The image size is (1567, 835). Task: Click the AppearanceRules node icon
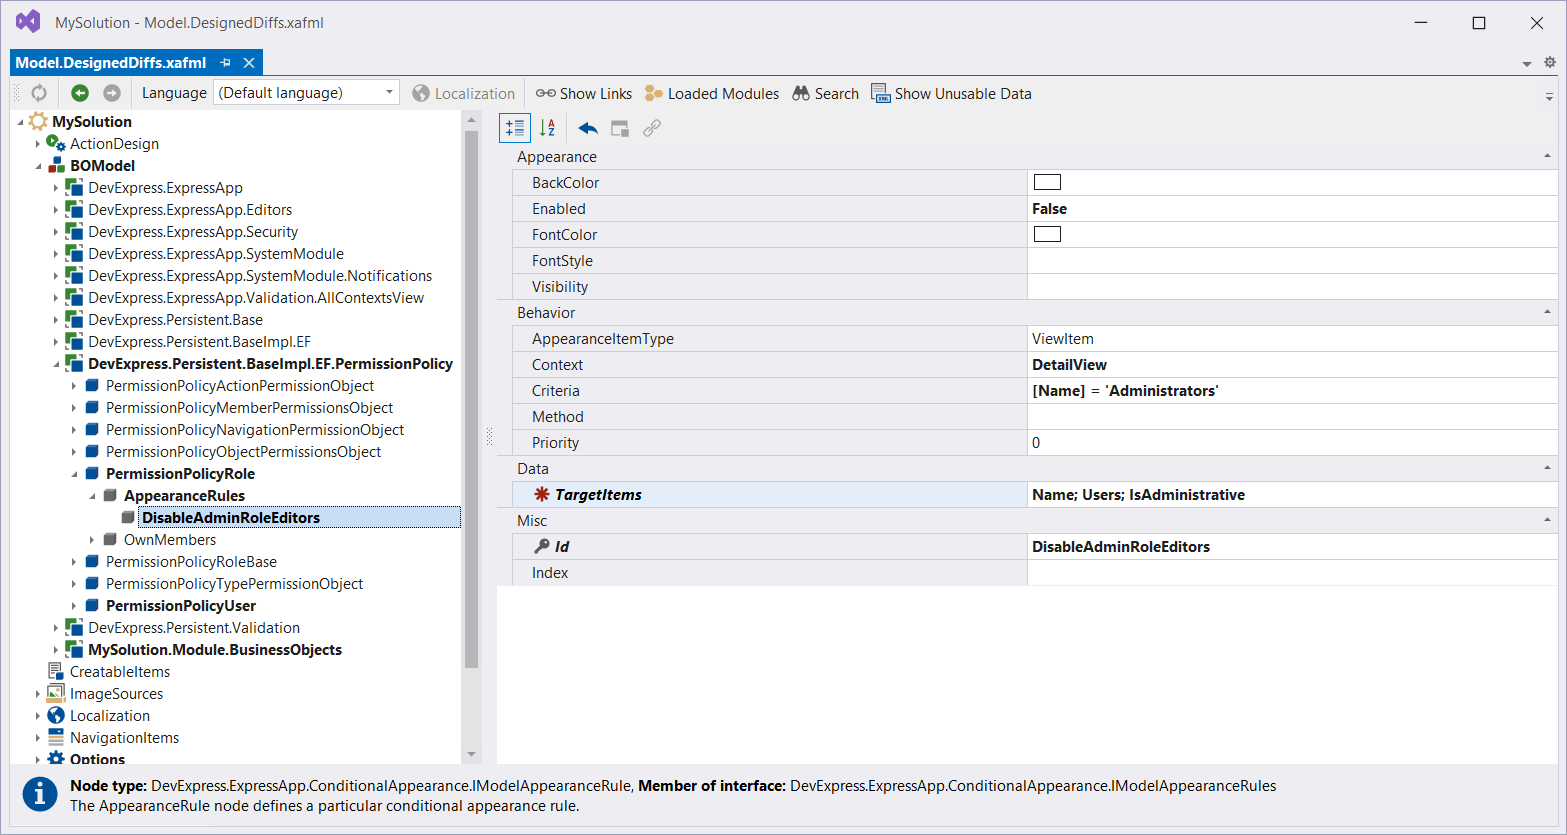[x=110, y=495]
